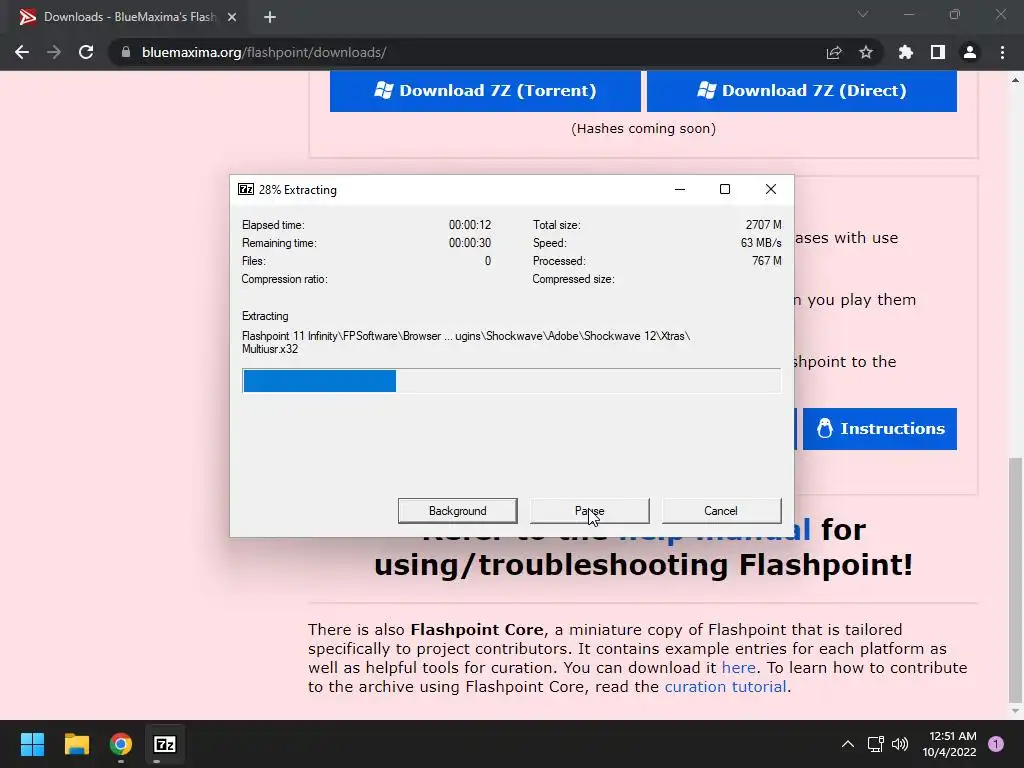Open Chrome three-dot menu

click(1002, 52)
